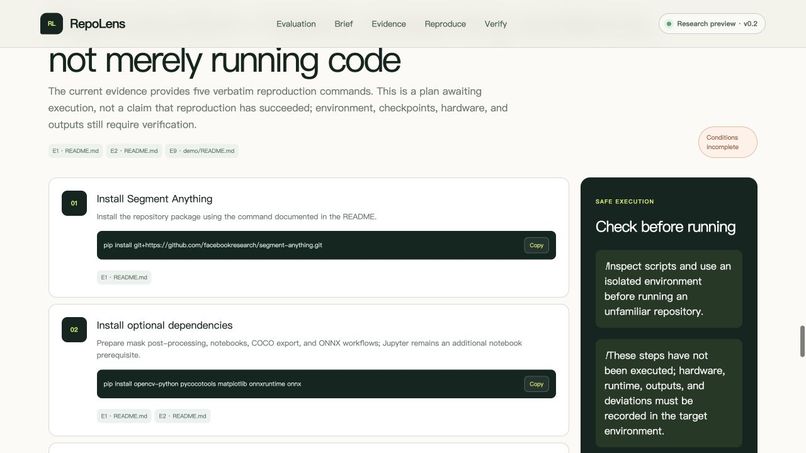Select the opencv-python pycocotools code block
The width and height of the screenshot is (806, 453).
326,384
